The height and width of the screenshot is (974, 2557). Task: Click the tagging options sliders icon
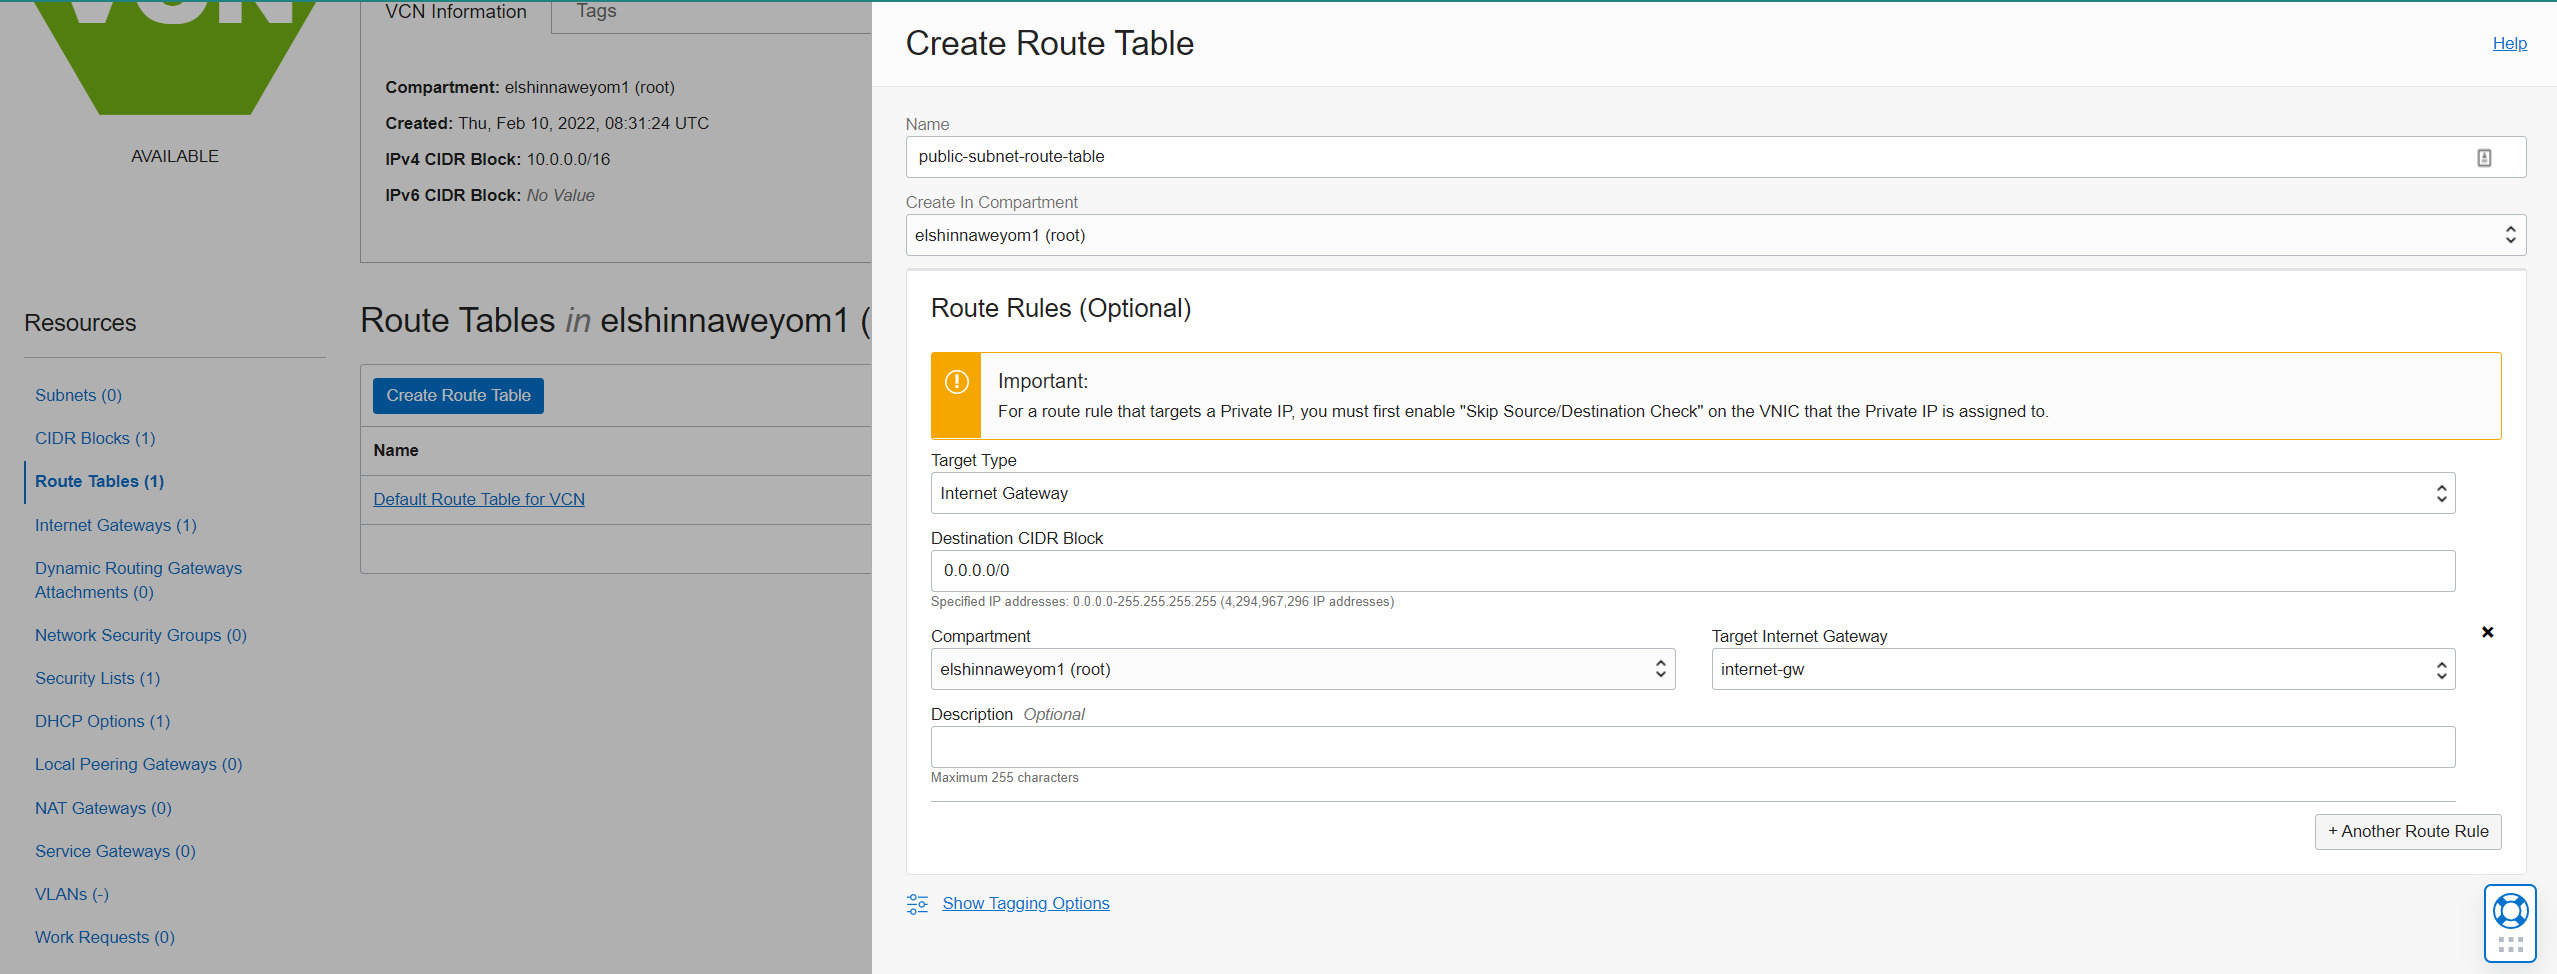click(917, 903)
